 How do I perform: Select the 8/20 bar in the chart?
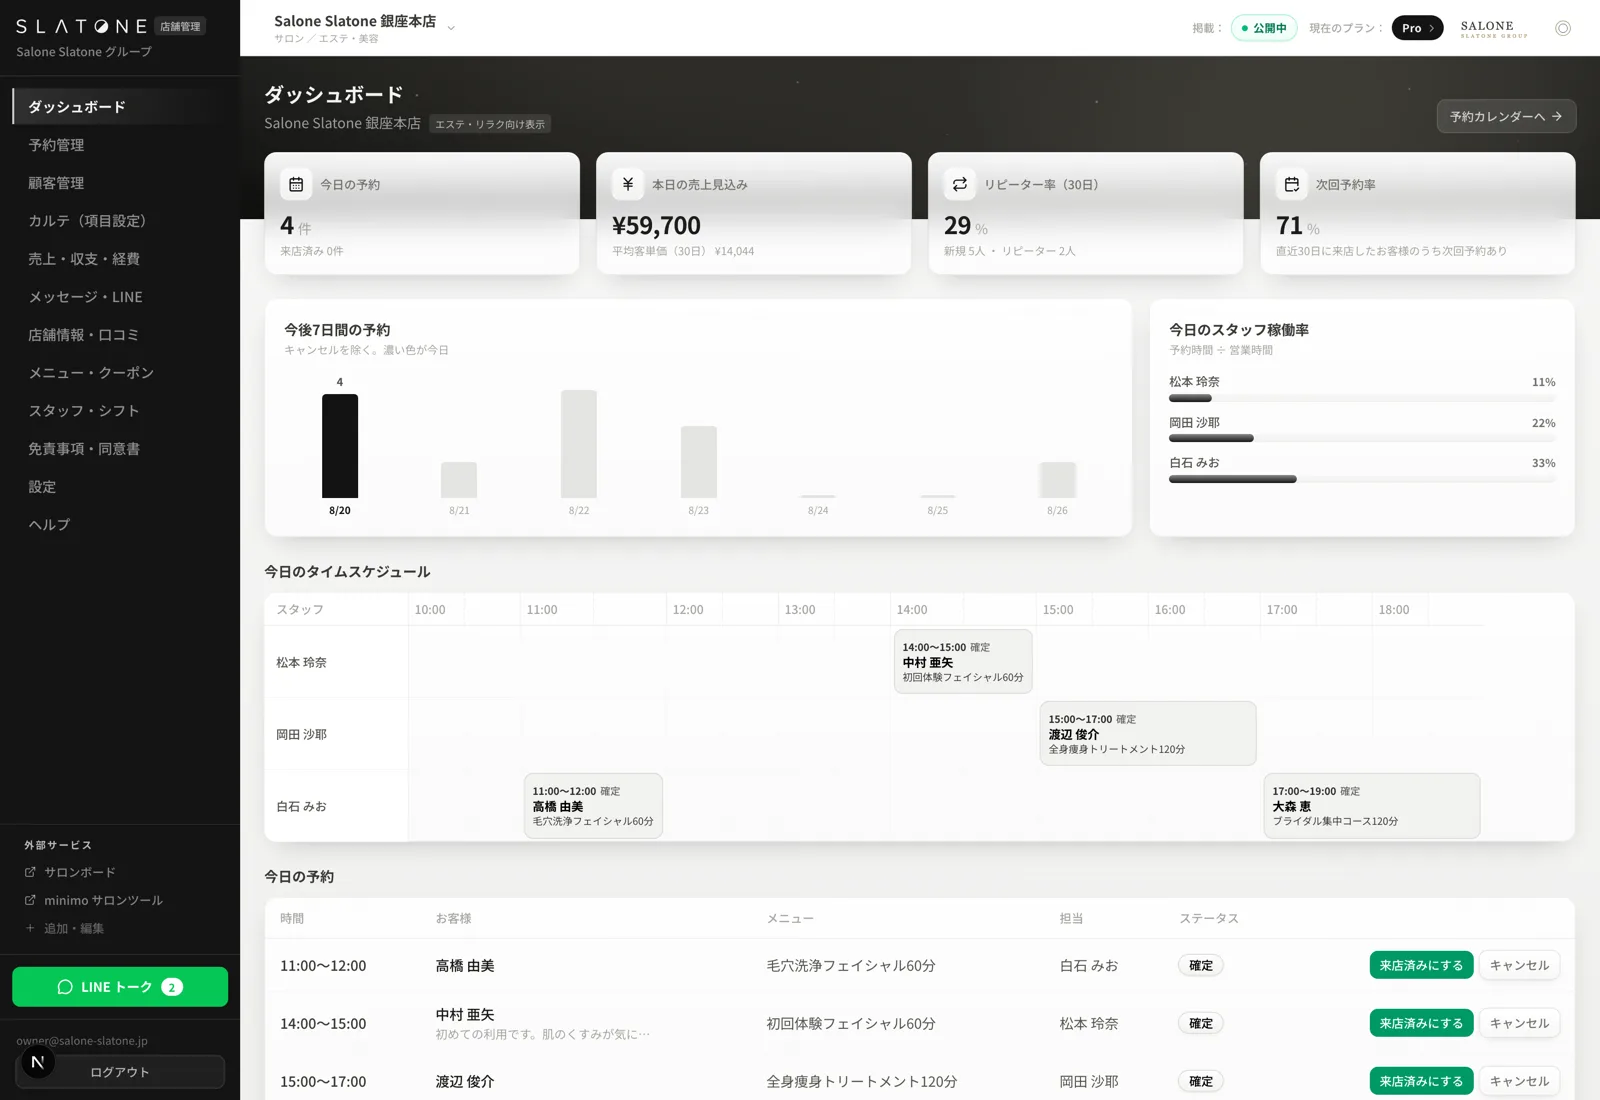340,446
